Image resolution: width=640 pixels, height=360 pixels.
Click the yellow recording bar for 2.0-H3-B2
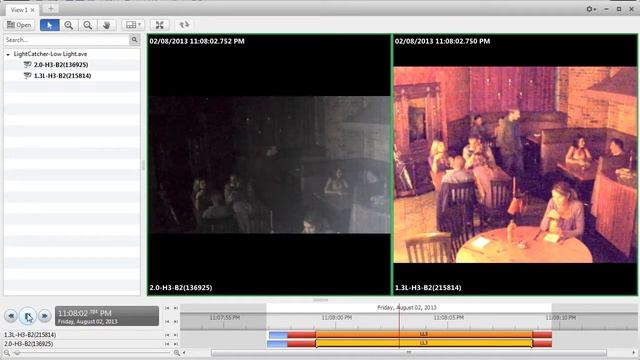pyautogui.click(x=424, y=344)
